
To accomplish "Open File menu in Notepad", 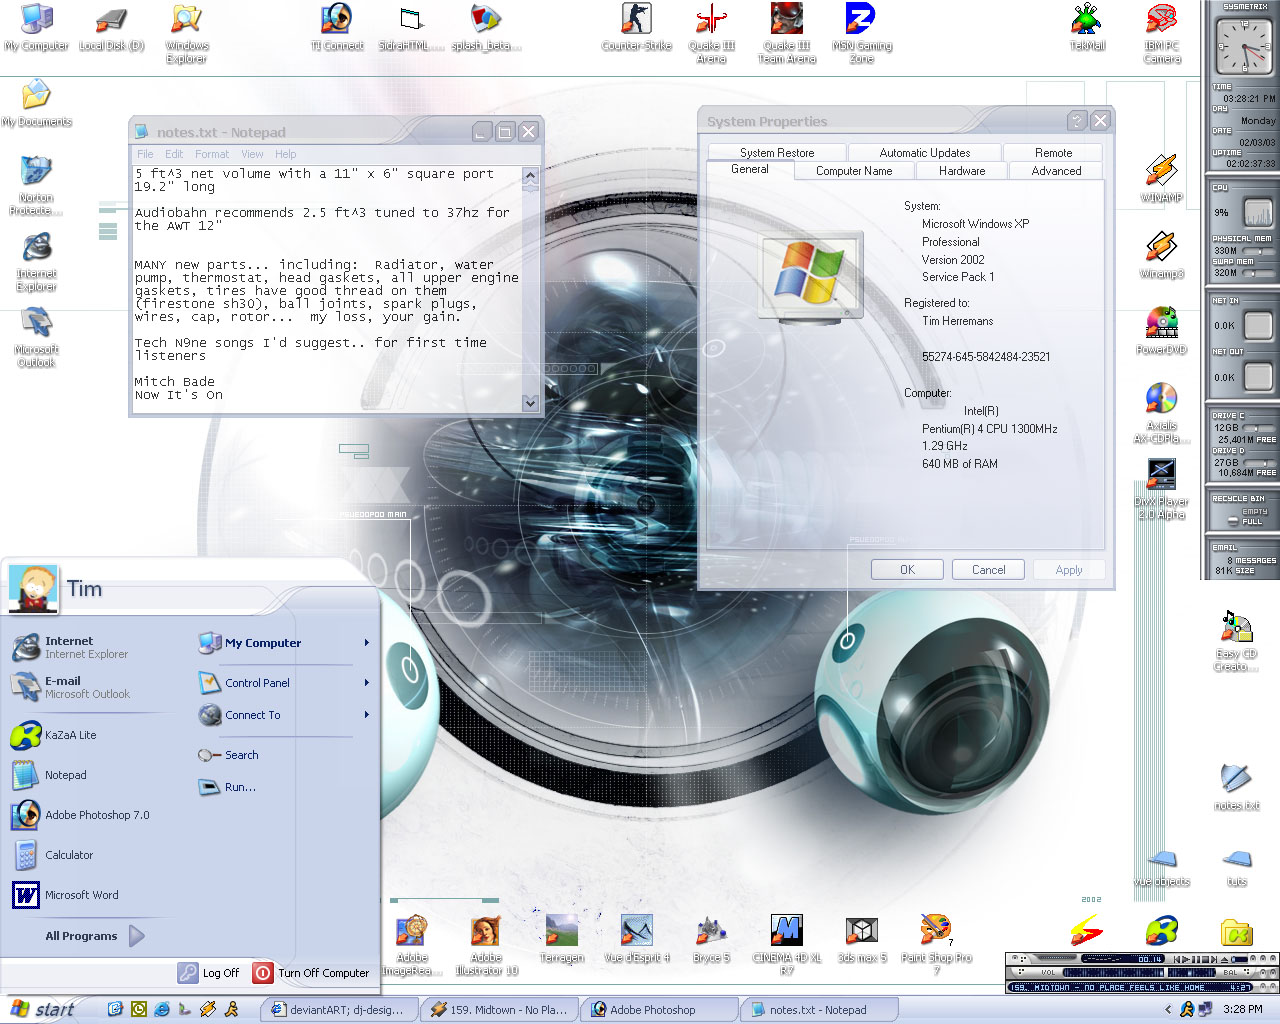I will (x=145, y=154).
